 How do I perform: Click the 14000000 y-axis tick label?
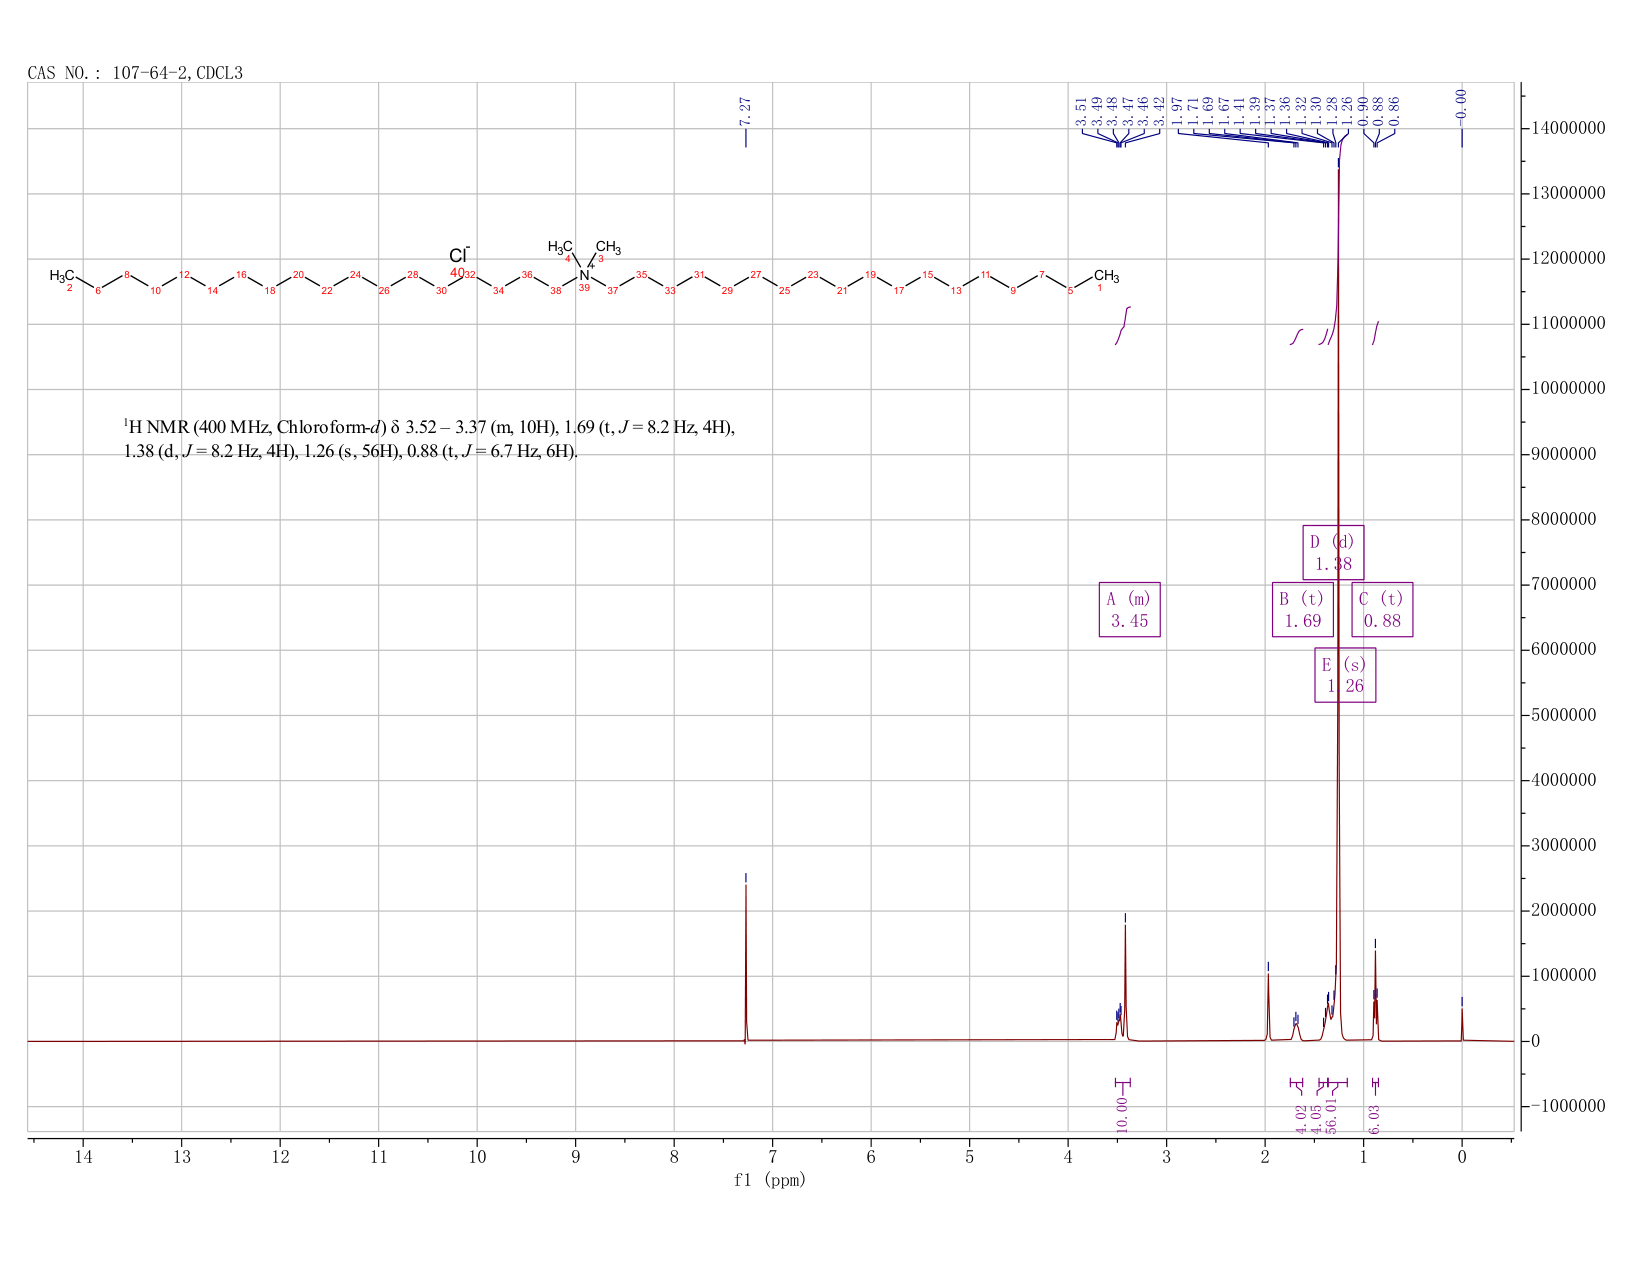click(x=1568, y=129)
